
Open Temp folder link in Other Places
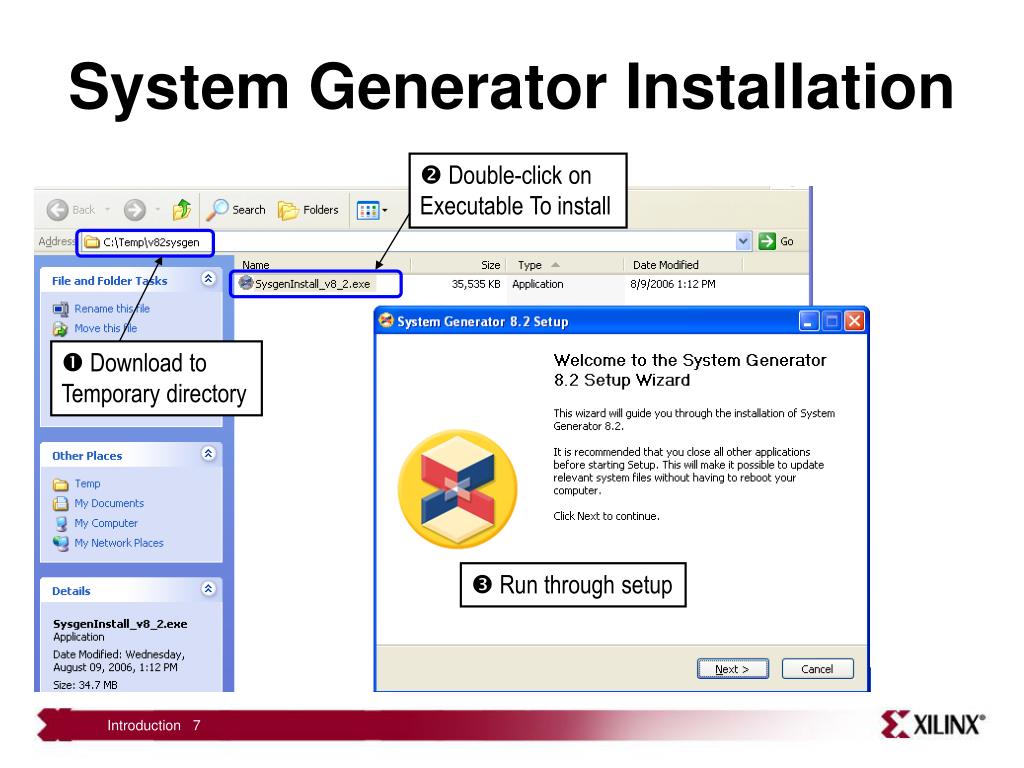pos(87,483)
